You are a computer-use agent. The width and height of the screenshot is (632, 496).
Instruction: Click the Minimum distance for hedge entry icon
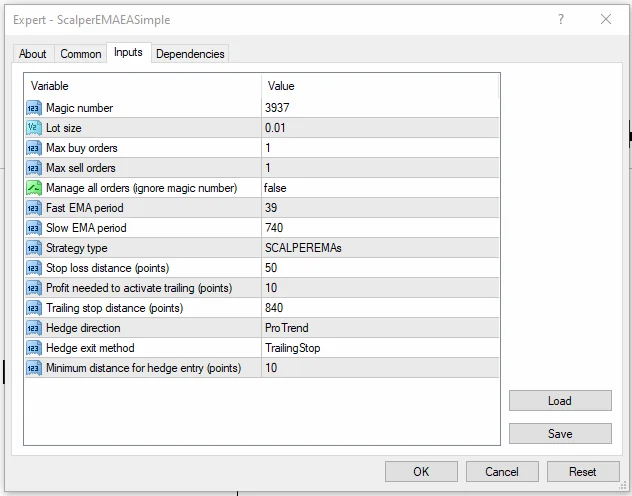tap(34, 368)
